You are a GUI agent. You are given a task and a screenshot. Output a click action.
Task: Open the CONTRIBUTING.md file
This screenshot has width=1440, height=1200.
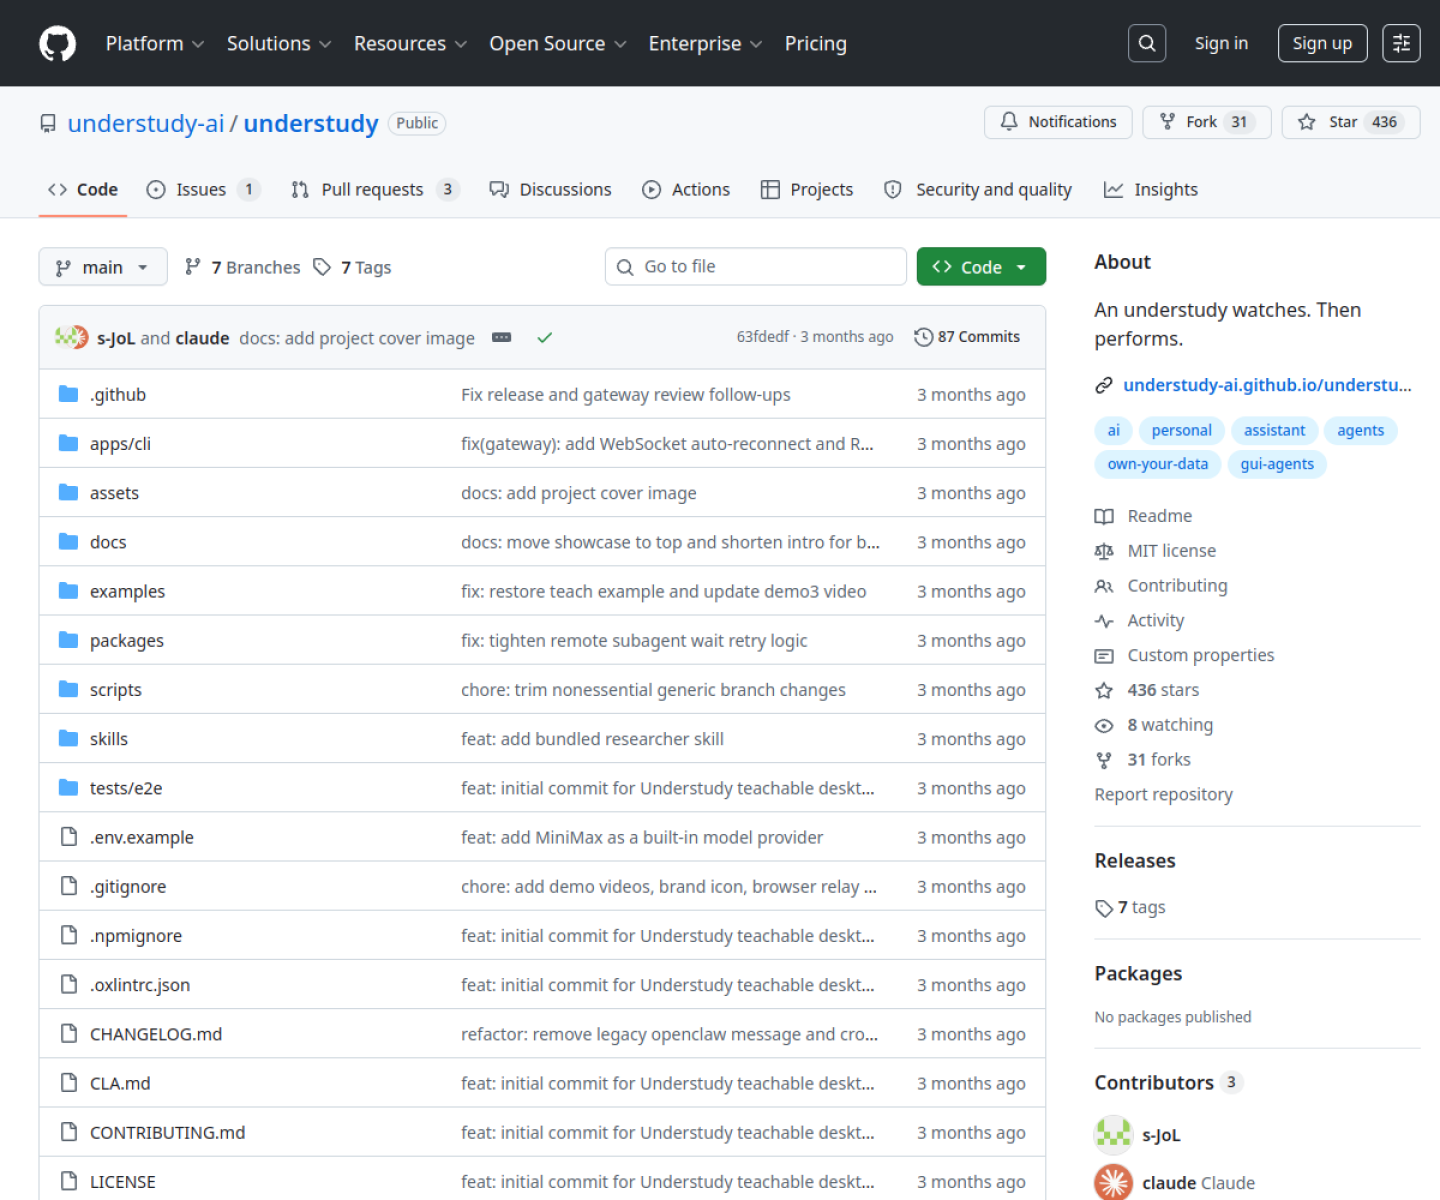[x=167, y=1132]
